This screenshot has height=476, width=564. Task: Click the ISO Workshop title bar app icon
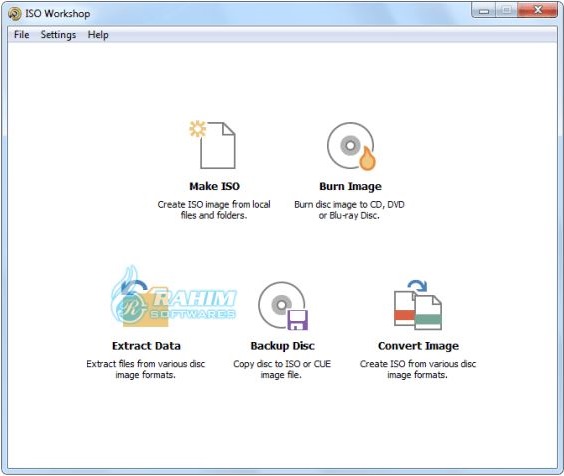(15, 14)
